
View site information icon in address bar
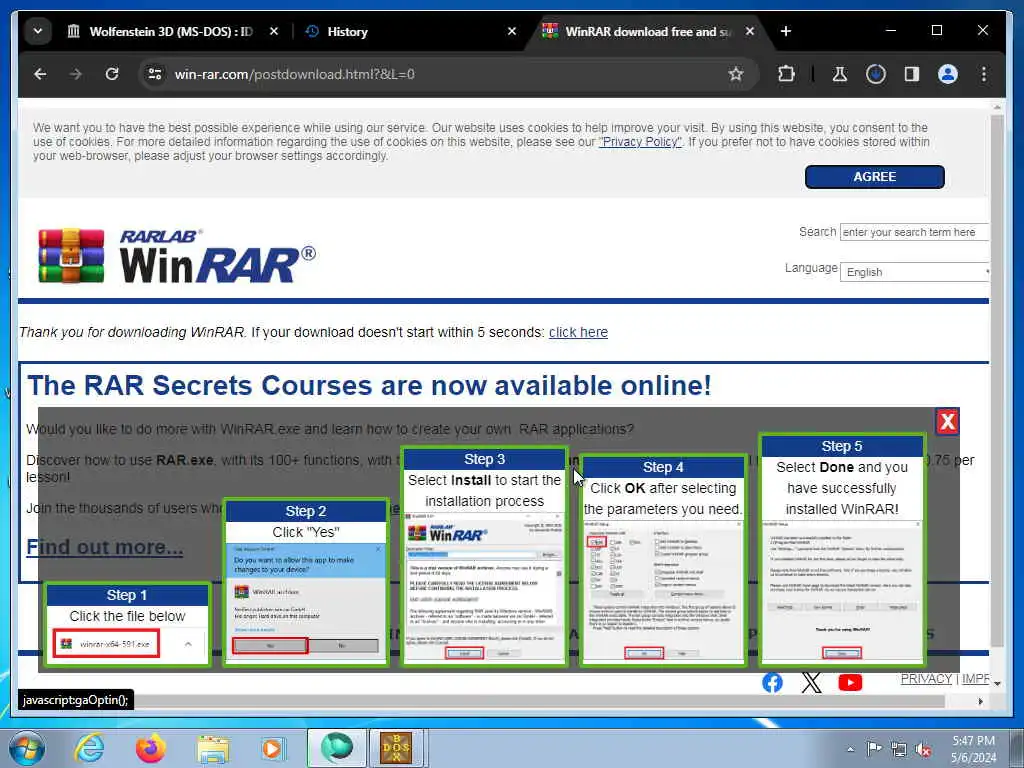(155, 74)
